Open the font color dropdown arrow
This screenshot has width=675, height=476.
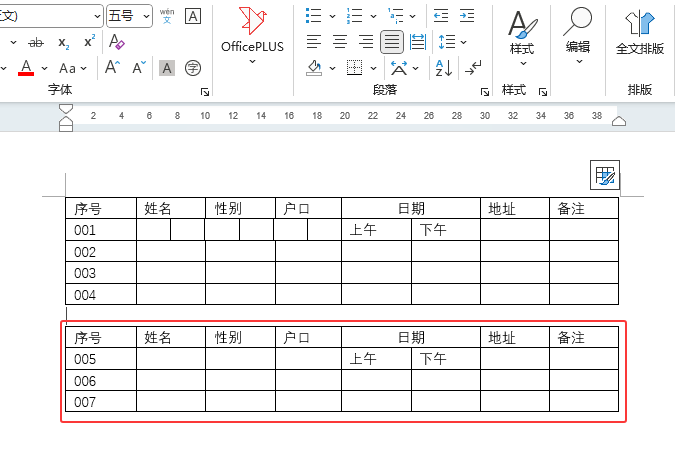44,68
